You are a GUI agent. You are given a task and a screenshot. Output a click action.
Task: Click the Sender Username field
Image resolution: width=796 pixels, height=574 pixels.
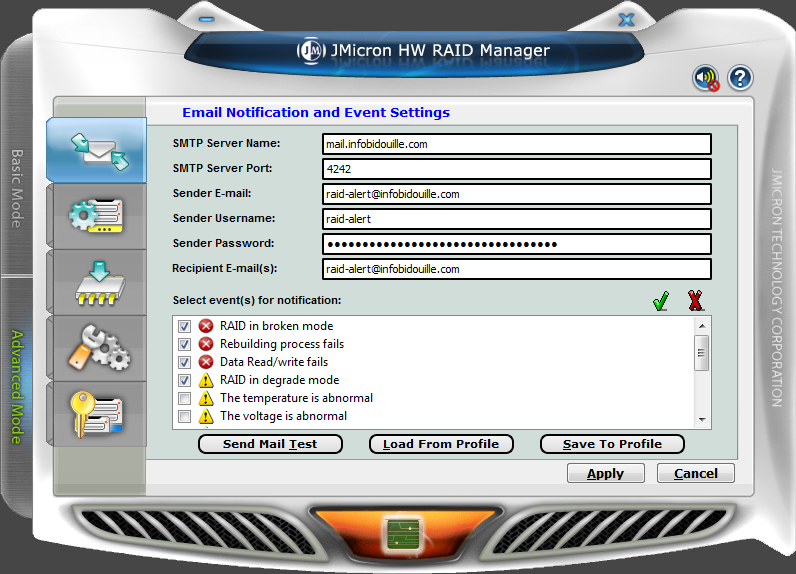517,219
